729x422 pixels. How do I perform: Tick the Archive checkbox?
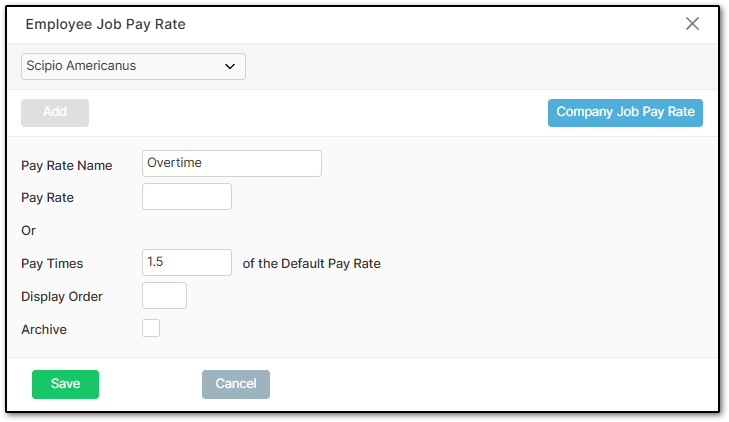[x=151, y=328]
